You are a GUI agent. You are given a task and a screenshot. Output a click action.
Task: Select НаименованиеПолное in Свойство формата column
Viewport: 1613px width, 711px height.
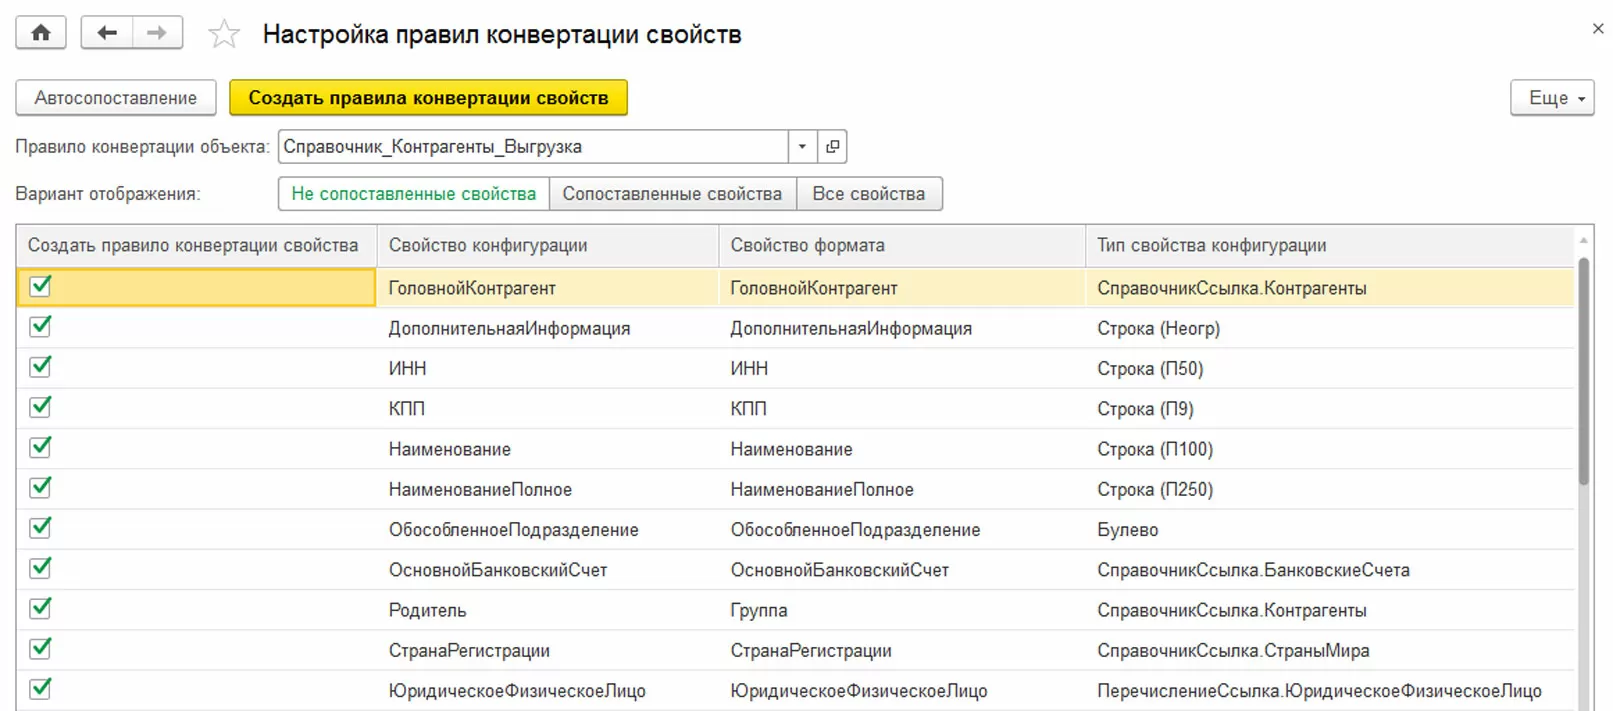902,490
